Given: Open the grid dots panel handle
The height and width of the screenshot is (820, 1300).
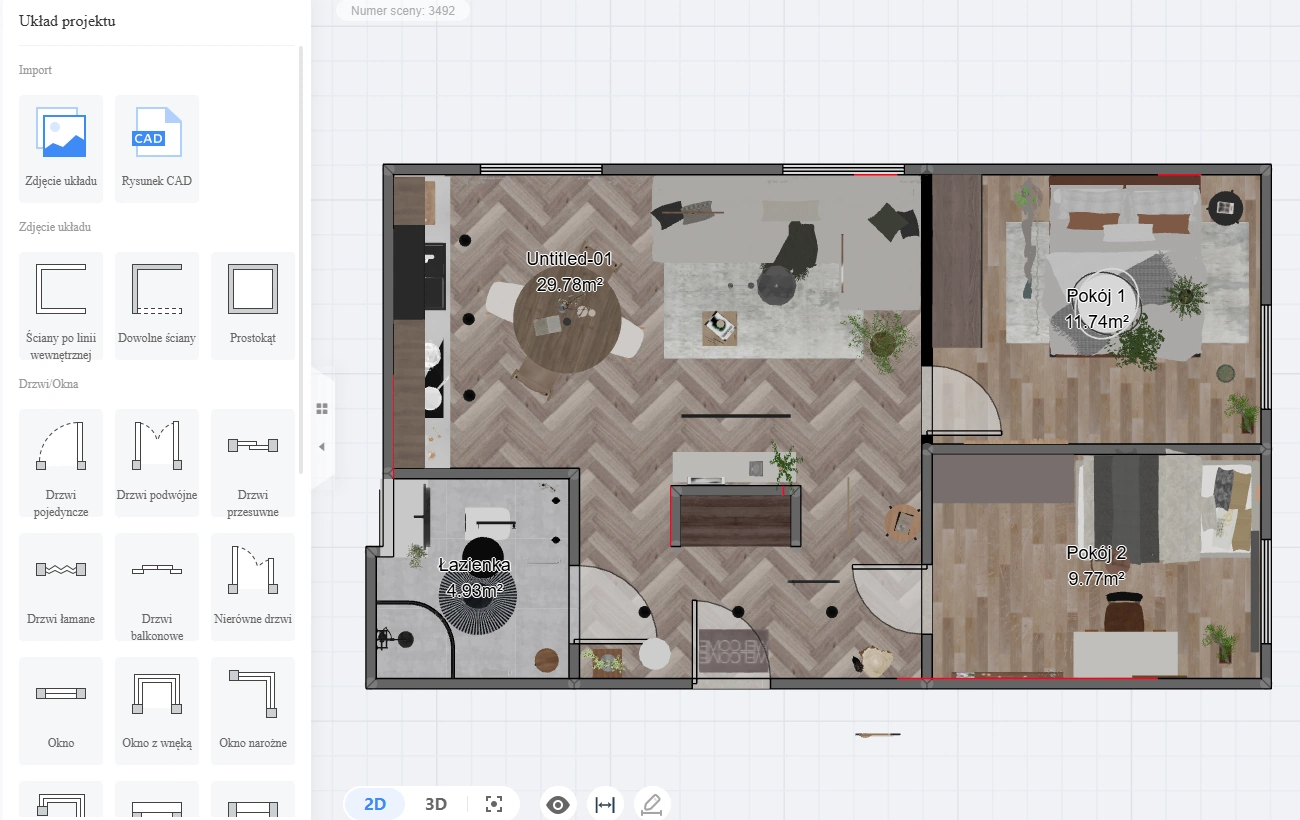Looking at the screenshot, I should point(322,408).
